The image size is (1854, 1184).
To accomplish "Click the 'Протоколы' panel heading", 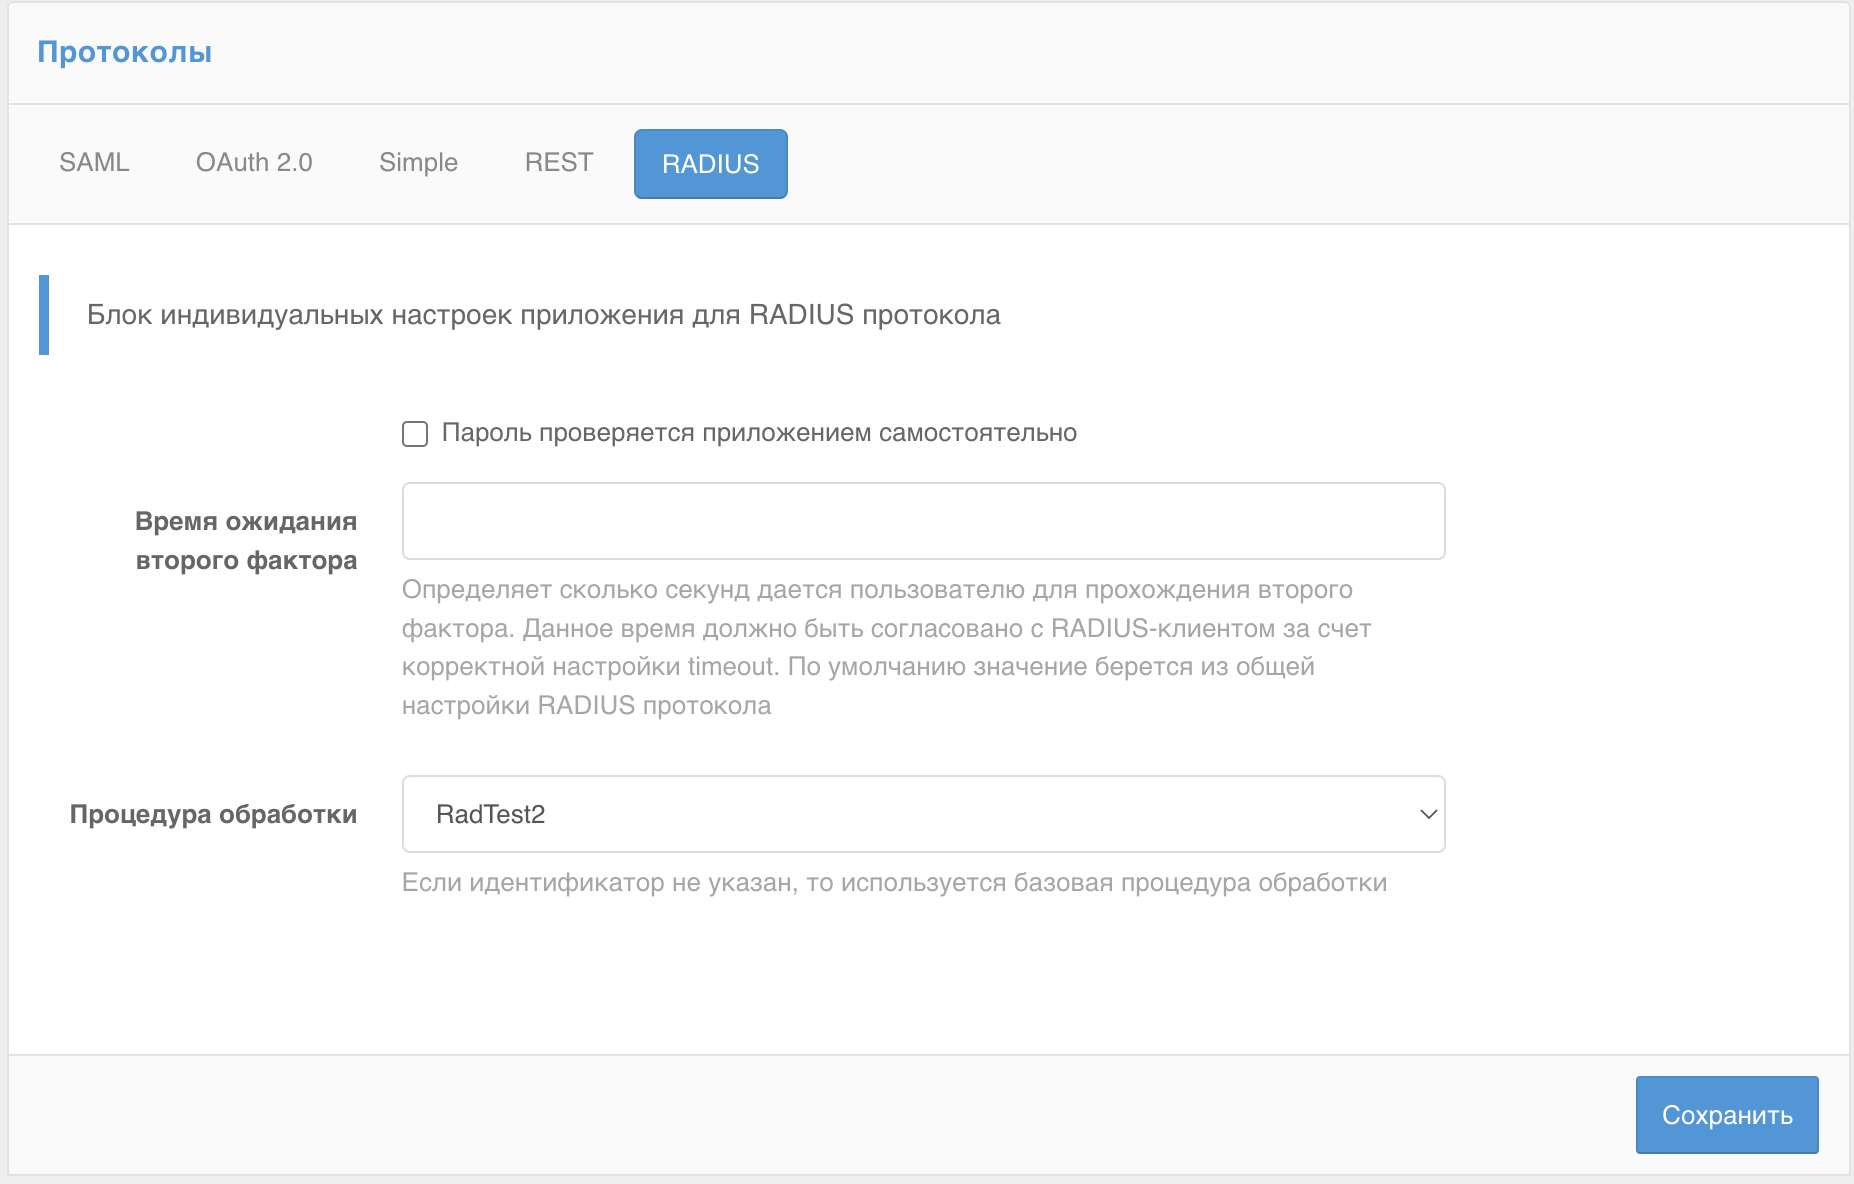I will click(125, 52).
